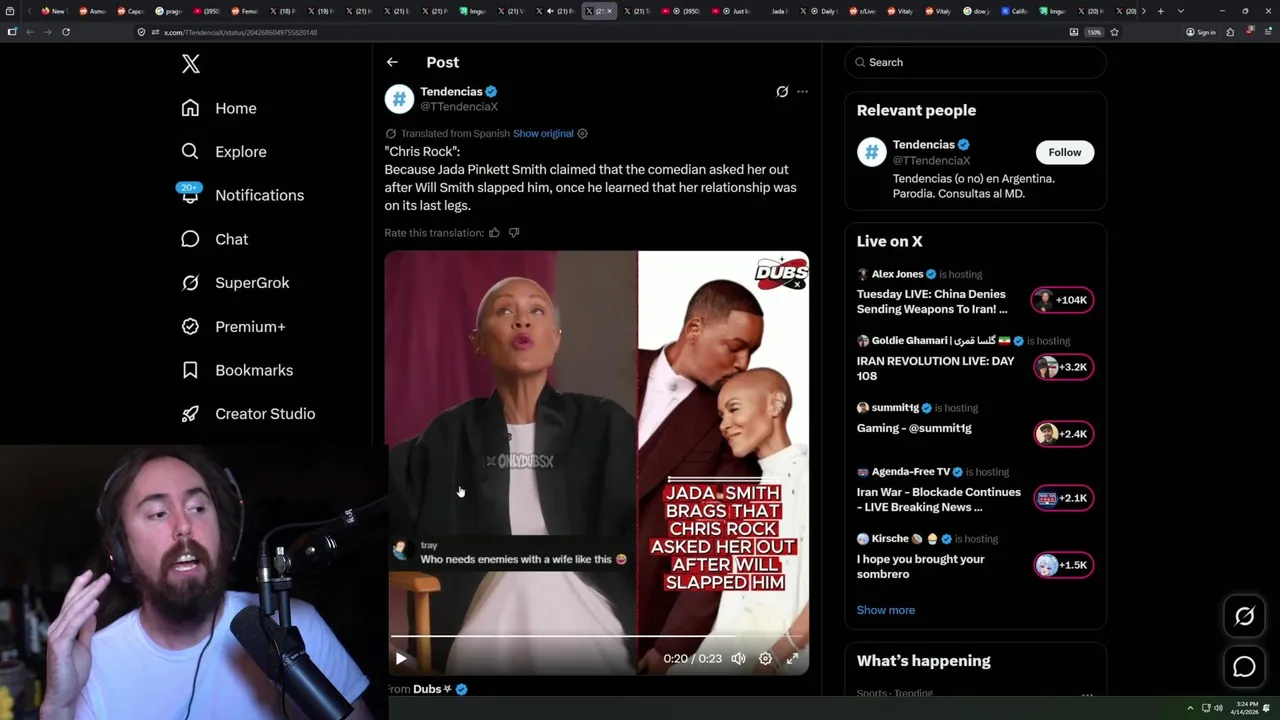Seek using the video progress bar
The image size is (1280, 720).
pos(597,636)
